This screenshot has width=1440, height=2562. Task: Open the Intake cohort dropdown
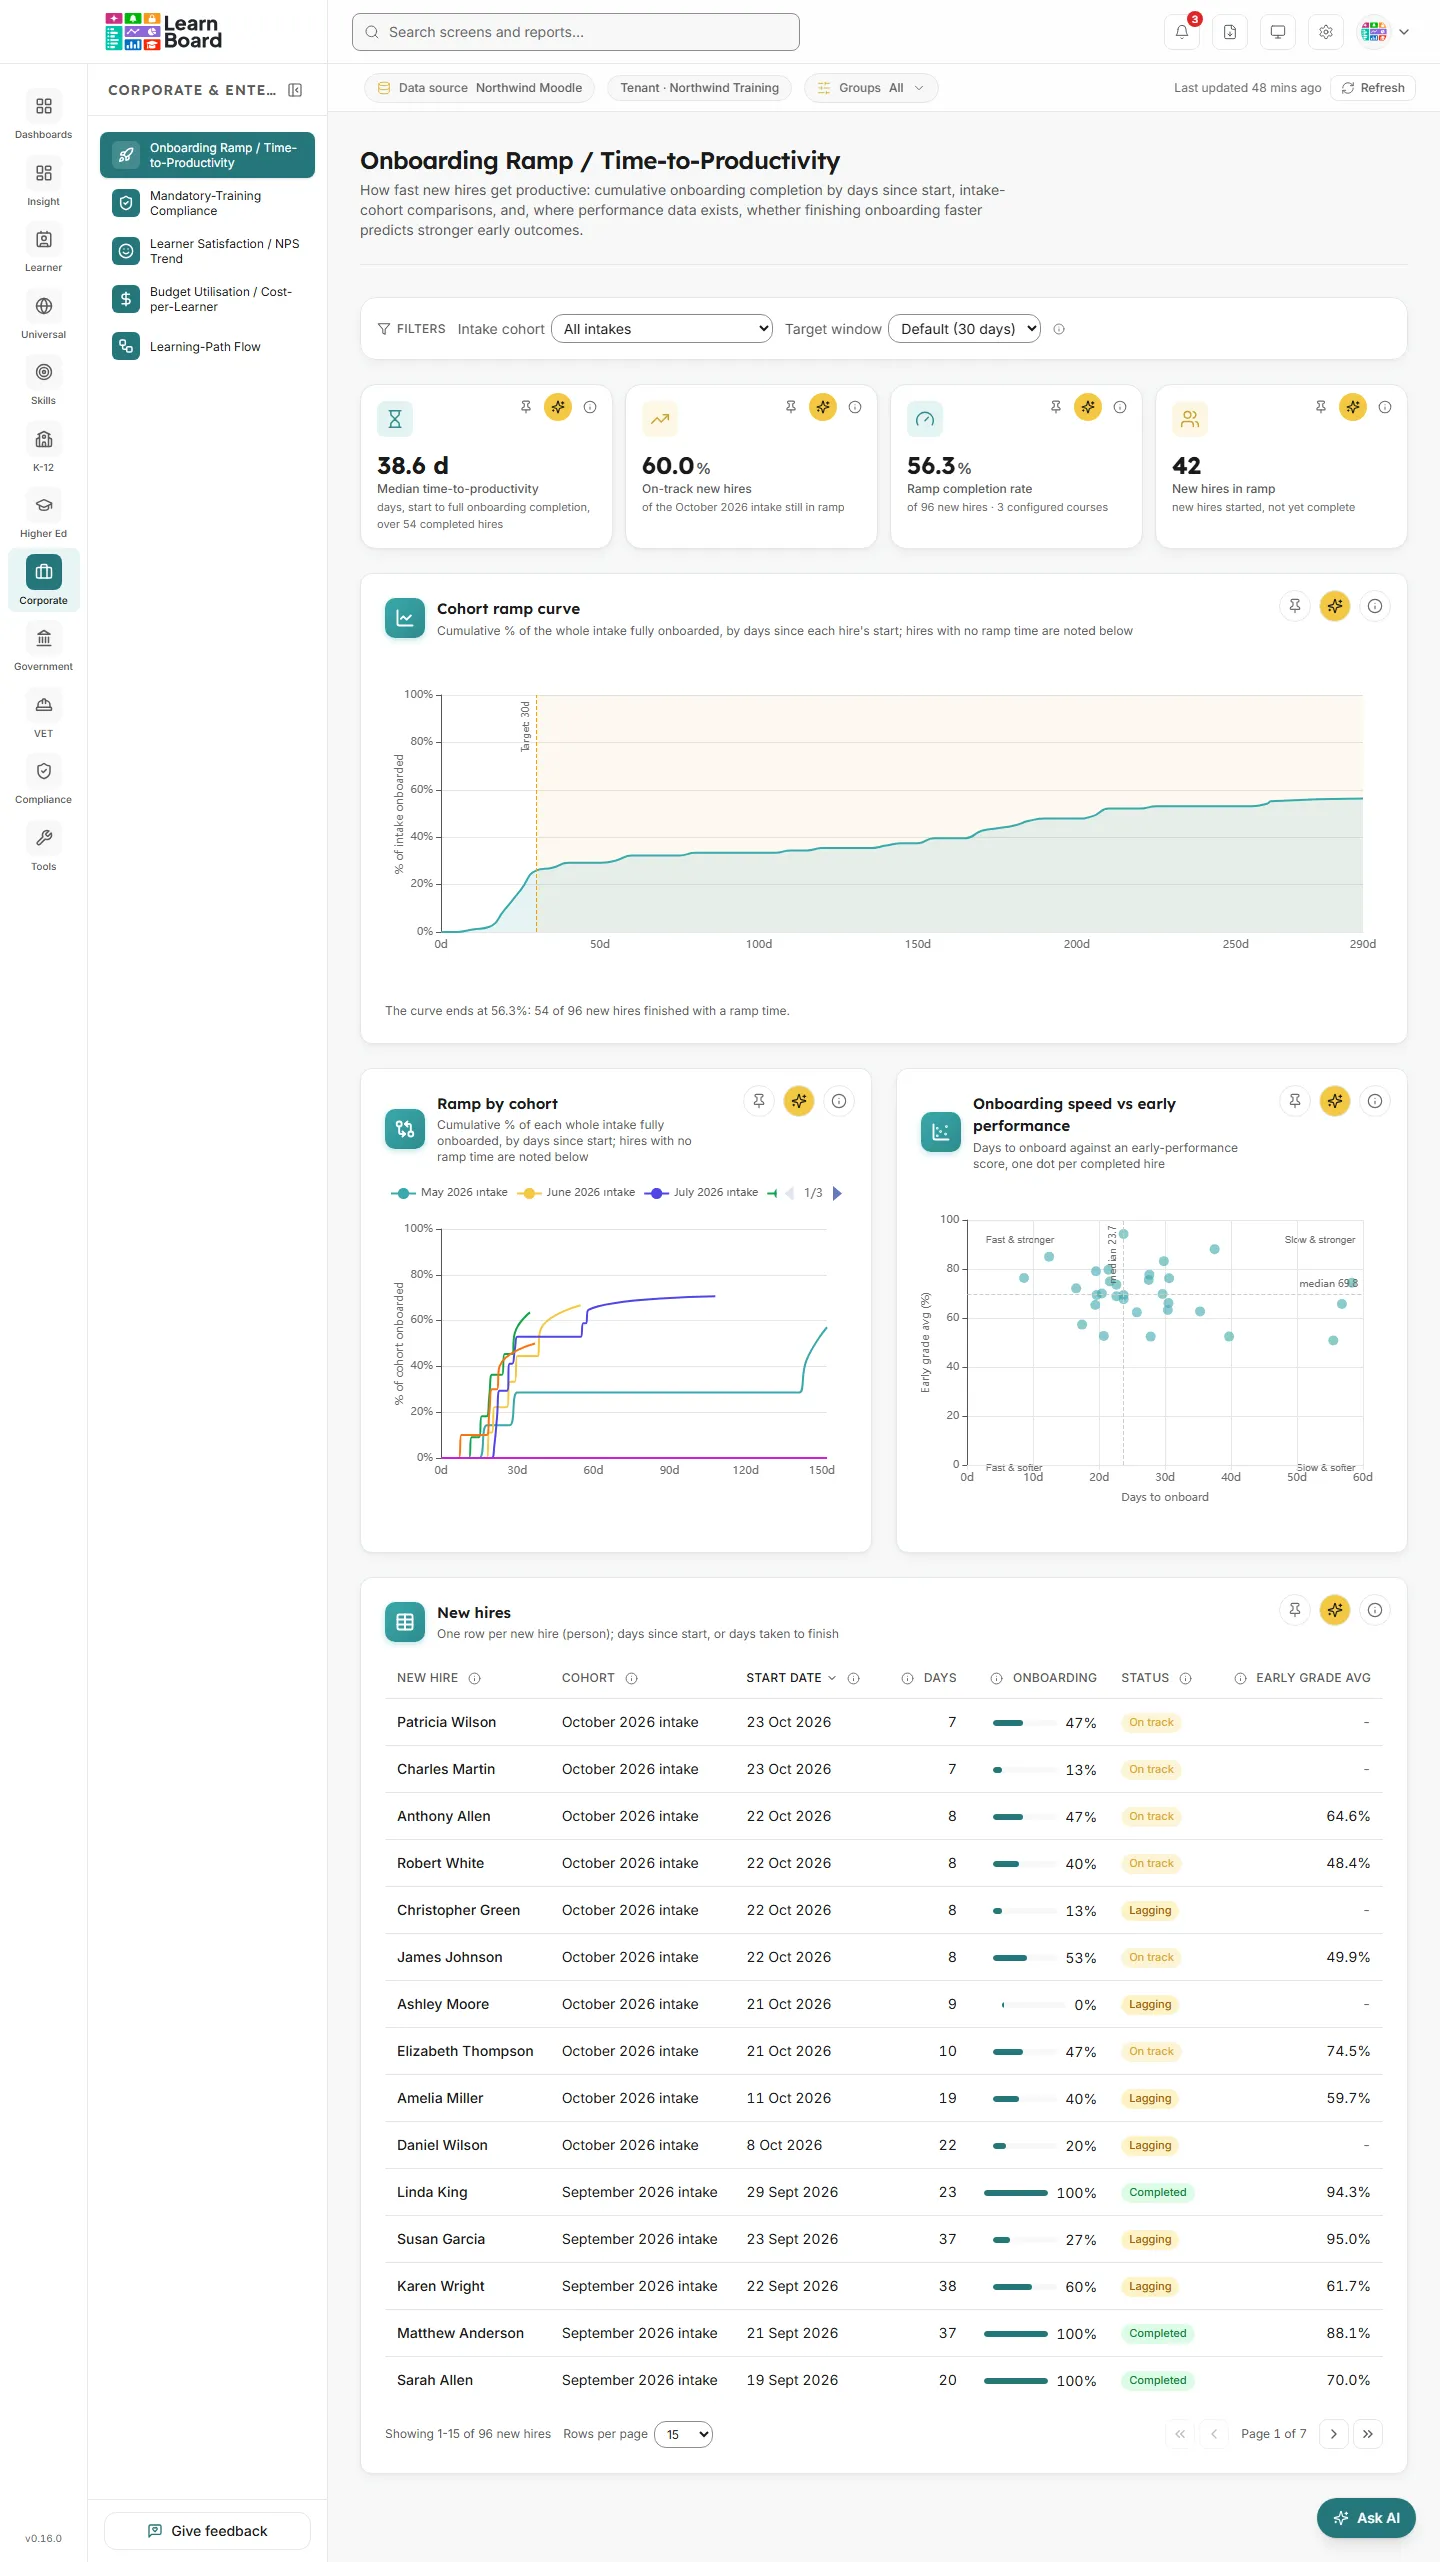click(x=662, y=329)
